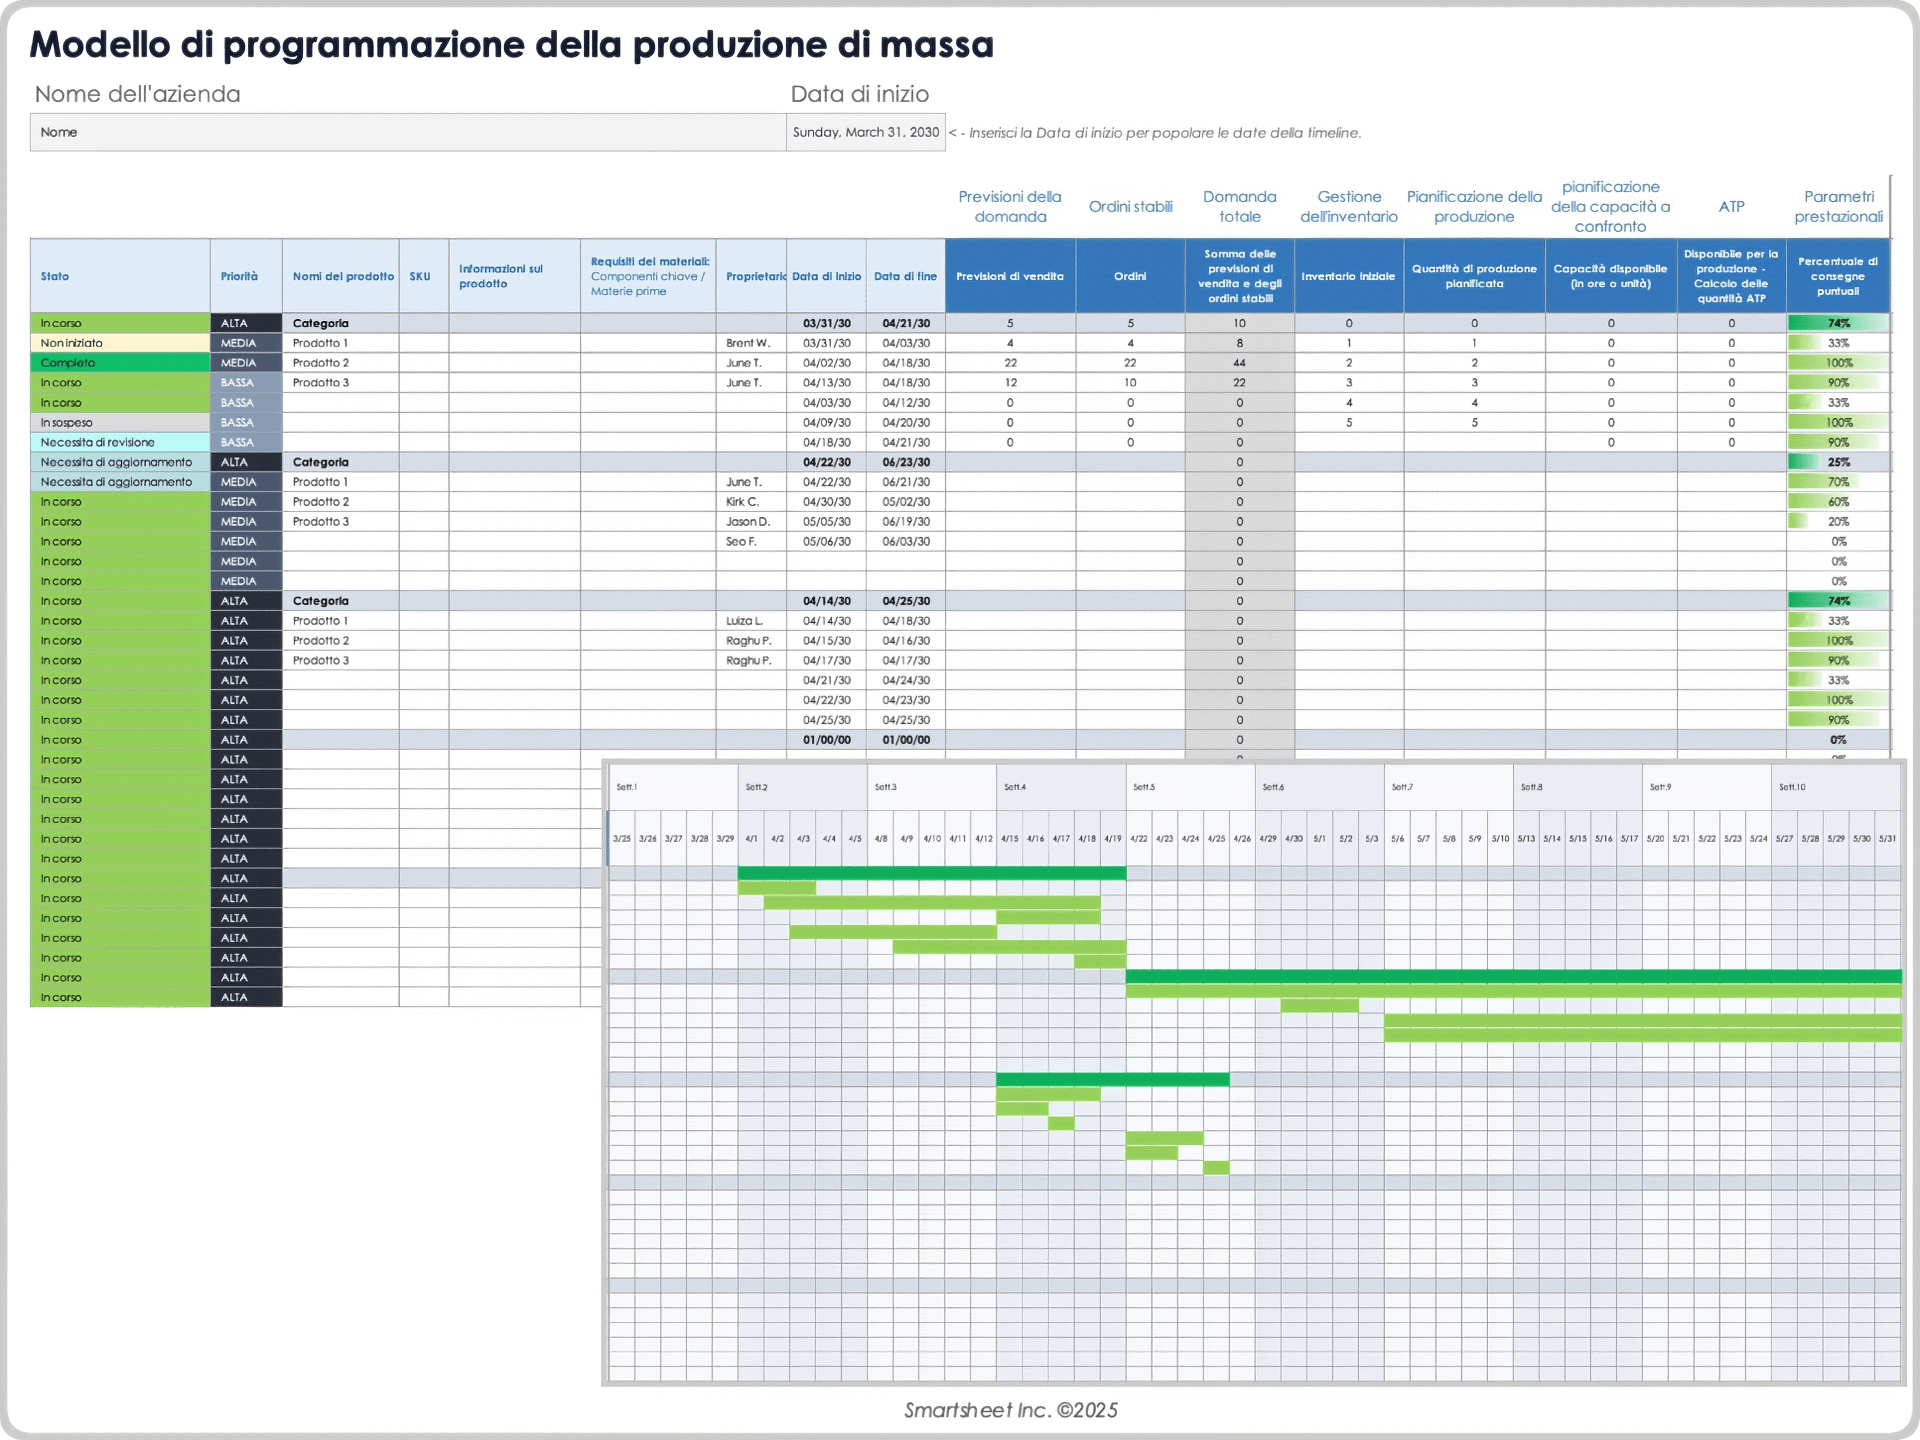Image resolution: width=1920 pixels, height=1440 pixels.
Task: Click the Parametri prestazionali column header
Action: (1838, 206)
